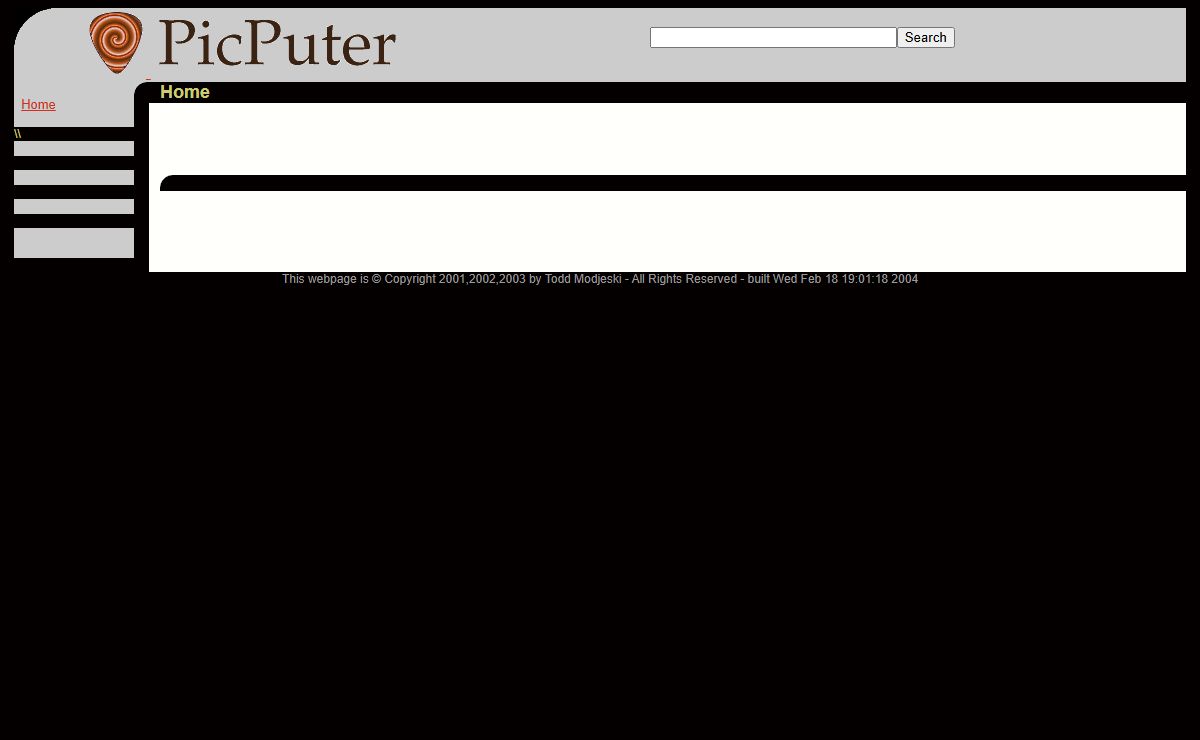Image resolution: width=1200 pixels, height=740 pixels.
Task: Click the gray header area right of Search
Action: (x=1070, y=40)
